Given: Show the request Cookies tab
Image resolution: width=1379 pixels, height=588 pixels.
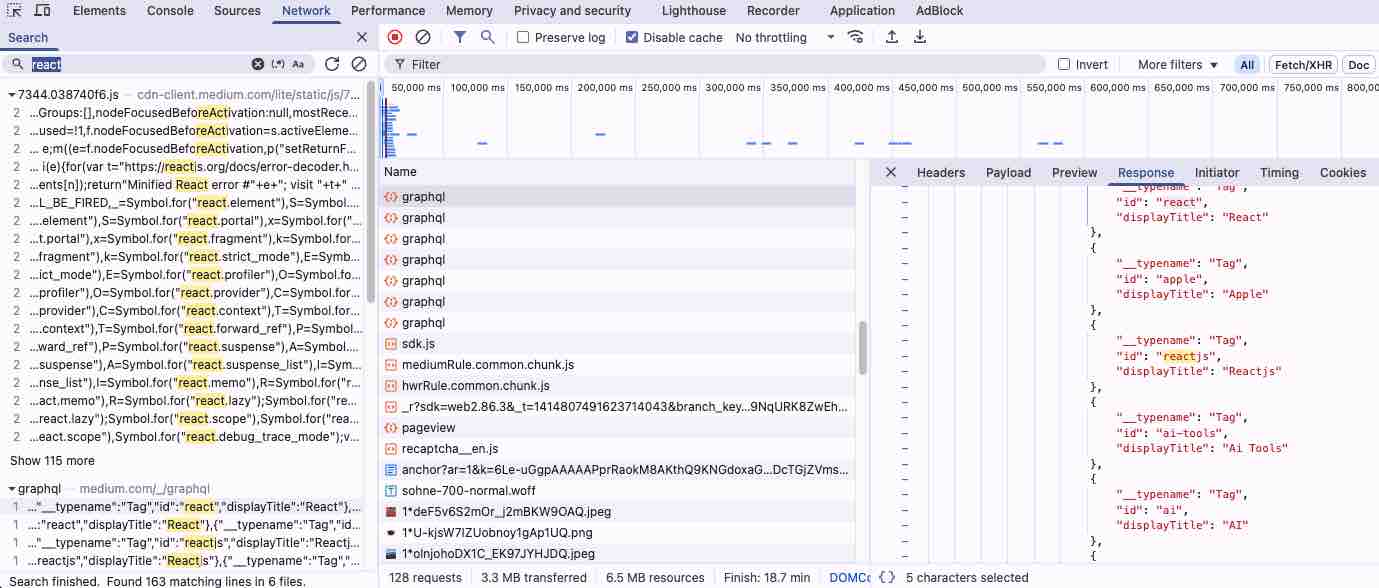Looking at the screenshot, I should [x=1343, y=172].
